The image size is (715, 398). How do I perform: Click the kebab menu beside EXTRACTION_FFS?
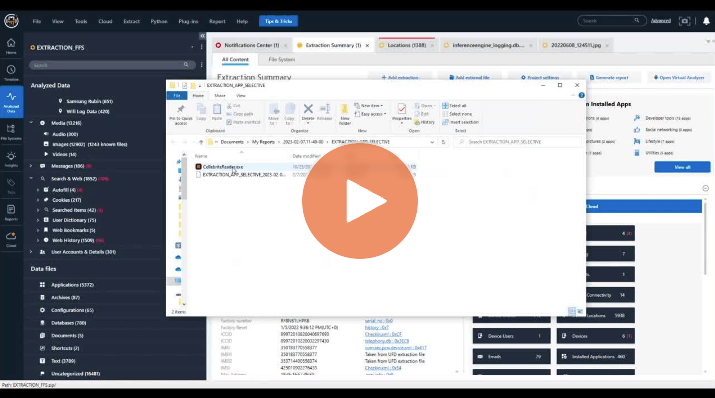click(x=202, y=47)
